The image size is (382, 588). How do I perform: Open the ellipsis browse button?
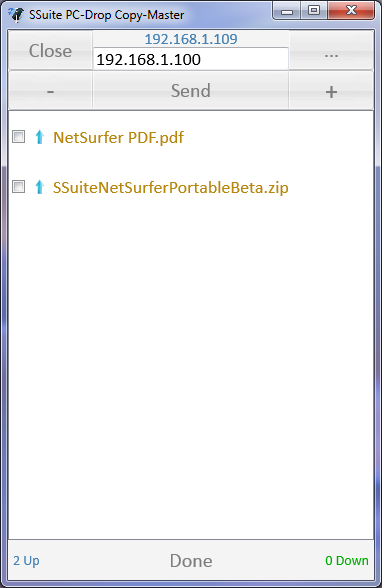coord(331,50)
